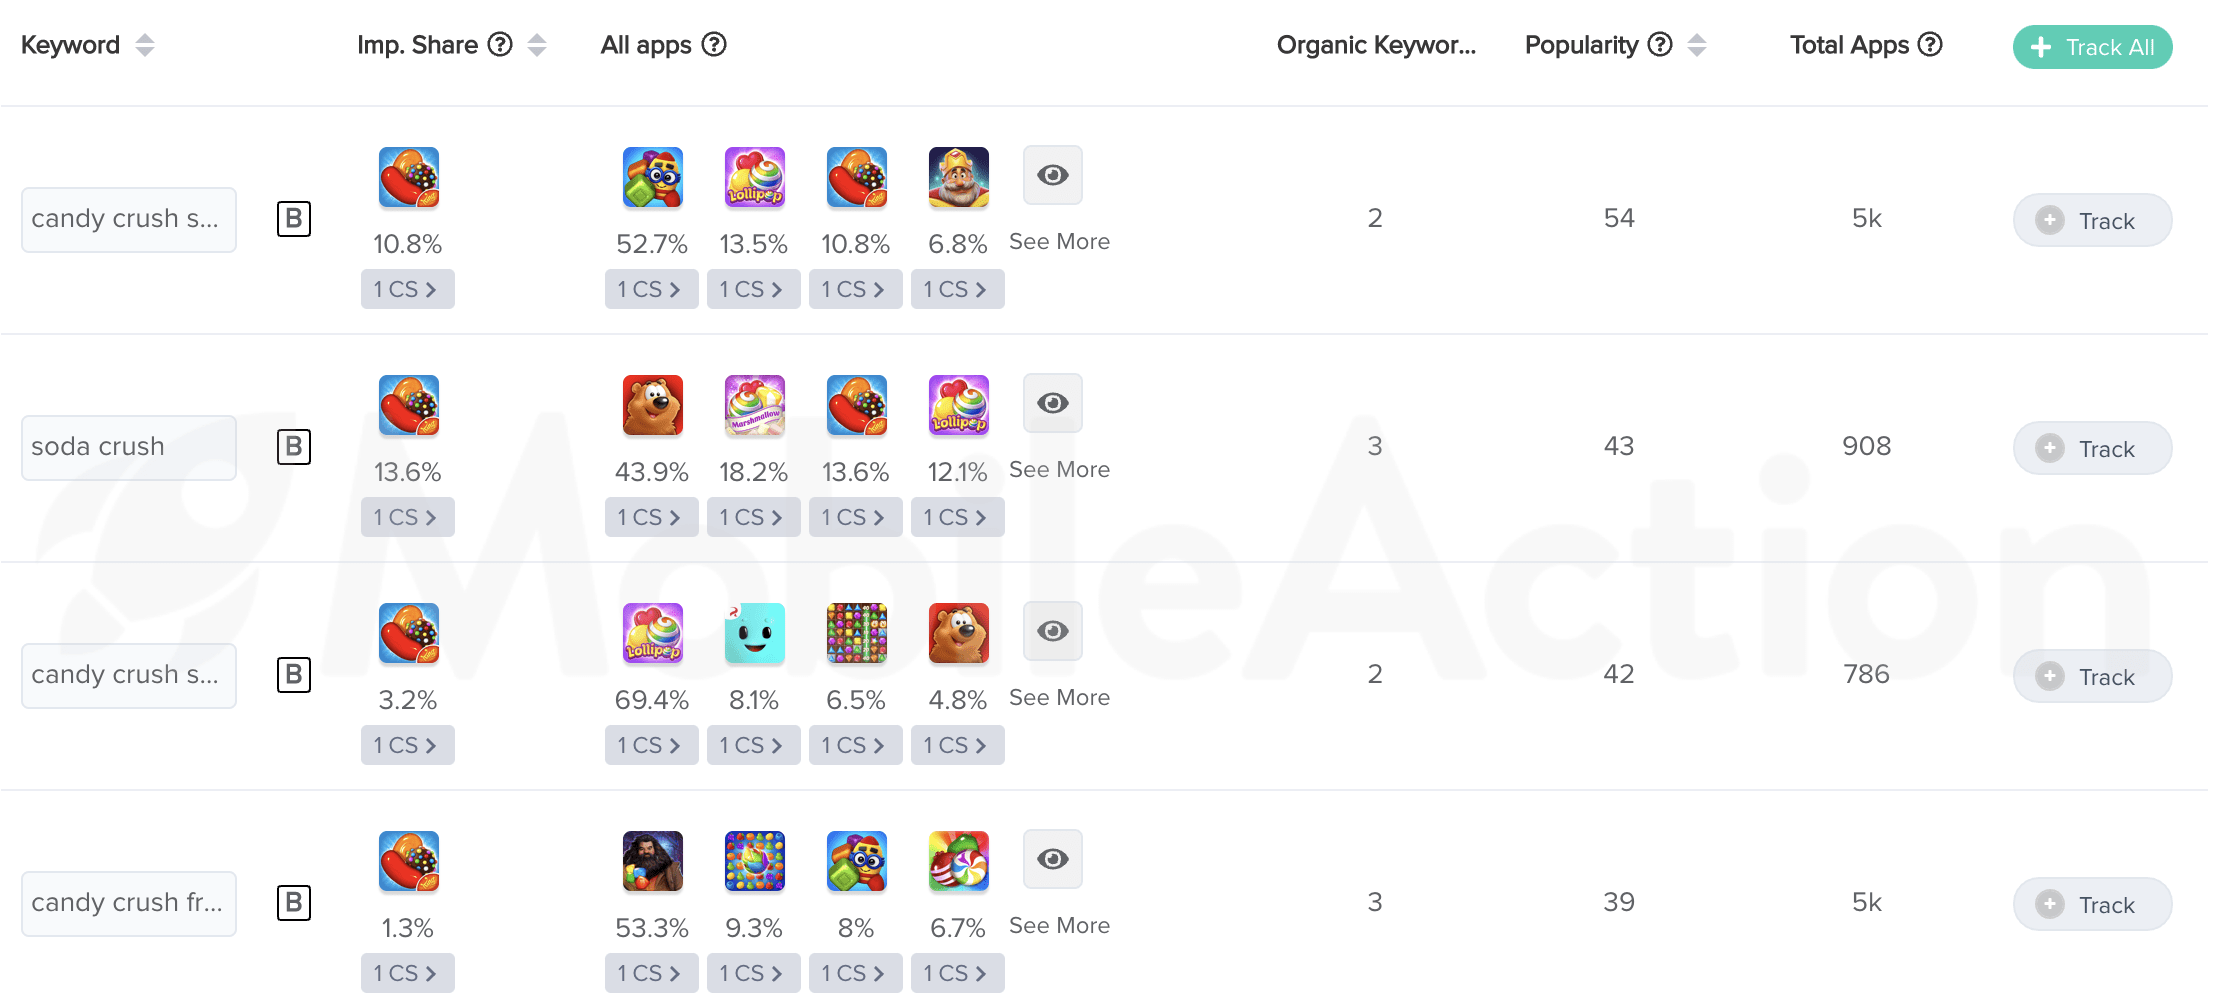Expand 1 CS under 52.7% share
Image resolution: width=2230 pixels, height=997 pixels.
(651, 289)
